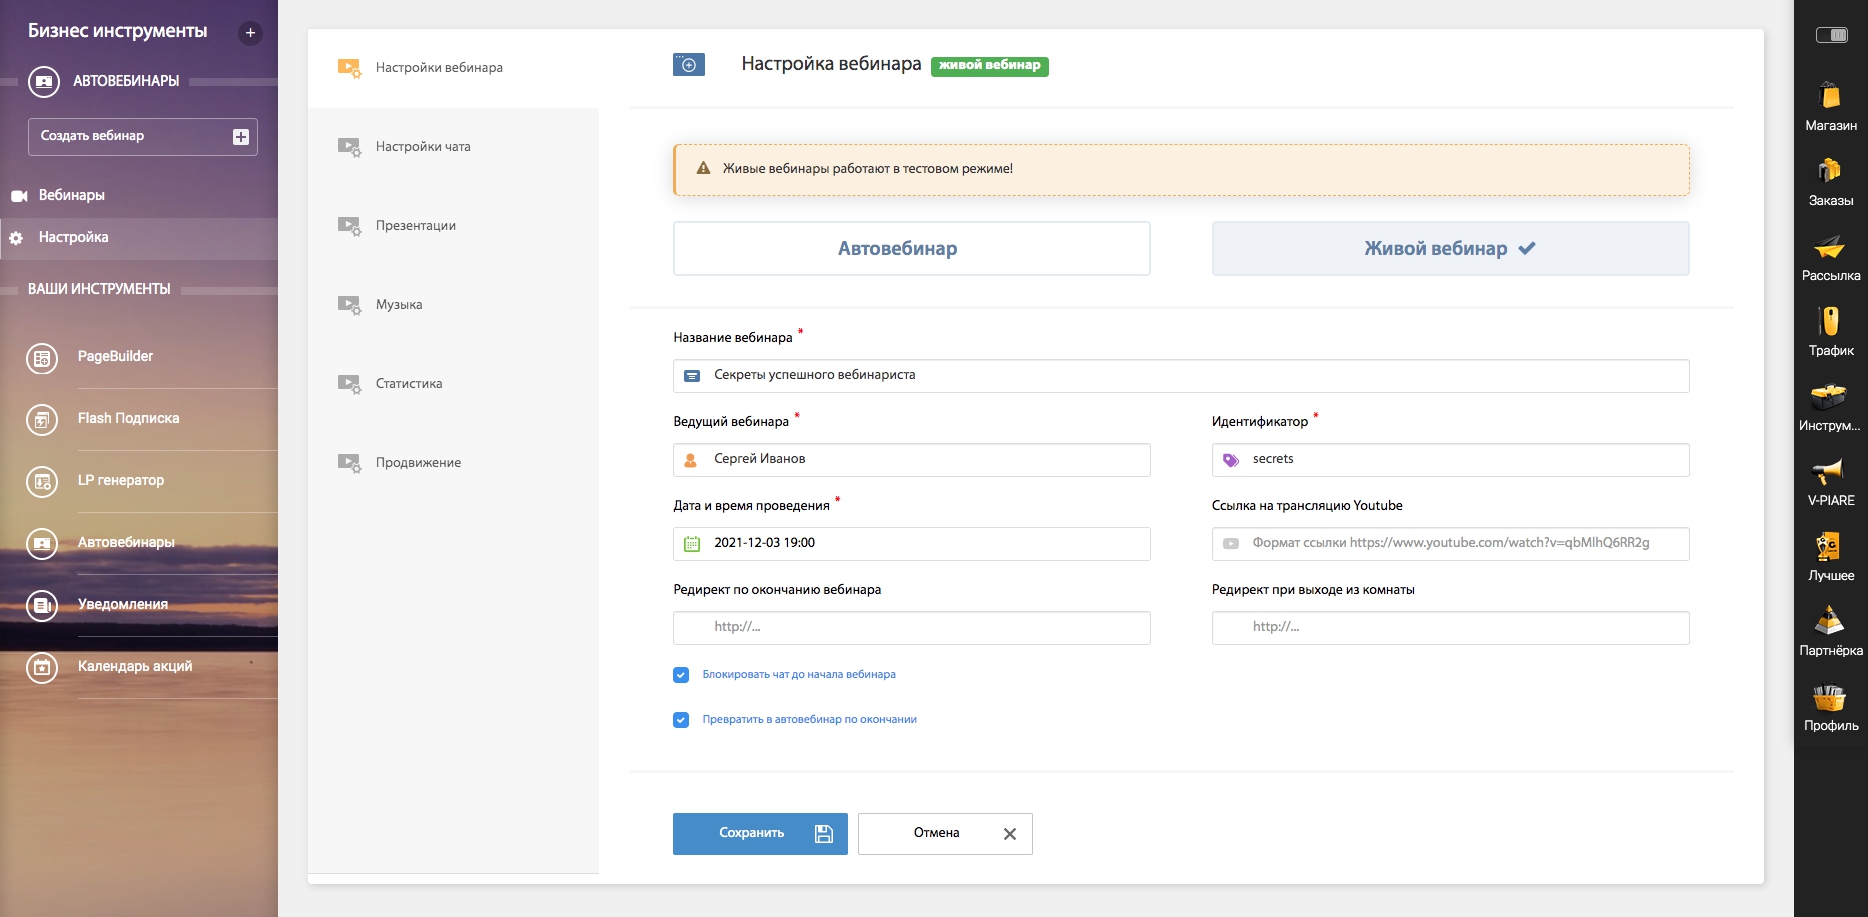This screenshot has height=917, width=1868.
Task: Switch to the Продвижение tab
Action: pos(454,463)
